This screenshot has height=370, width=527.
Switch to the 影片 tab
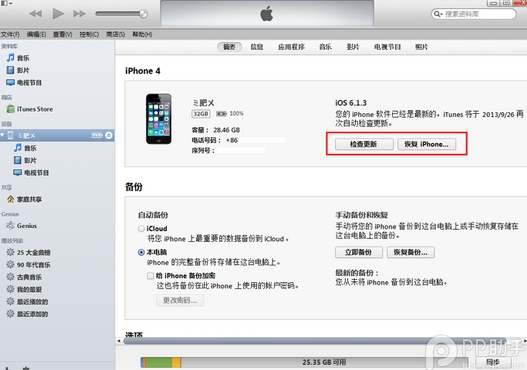click(353, 47)
